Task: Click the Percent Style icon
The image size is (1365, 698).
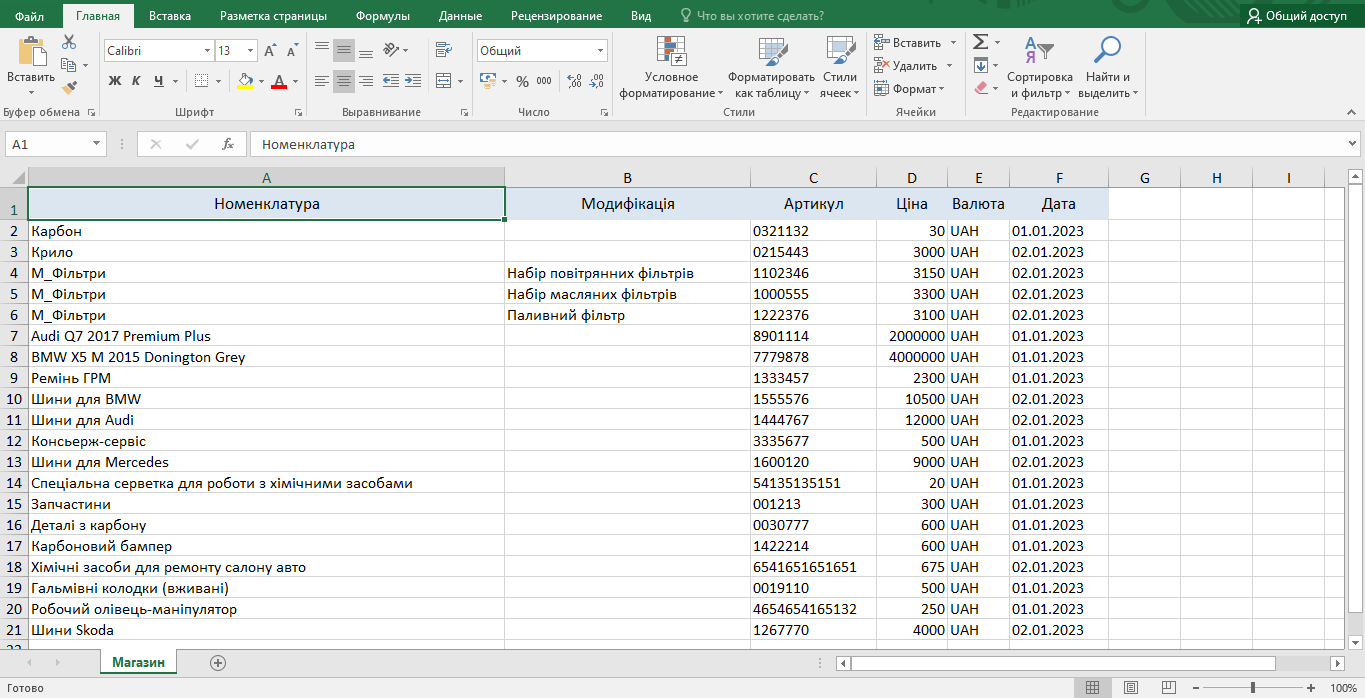Action: coord(522,81)
